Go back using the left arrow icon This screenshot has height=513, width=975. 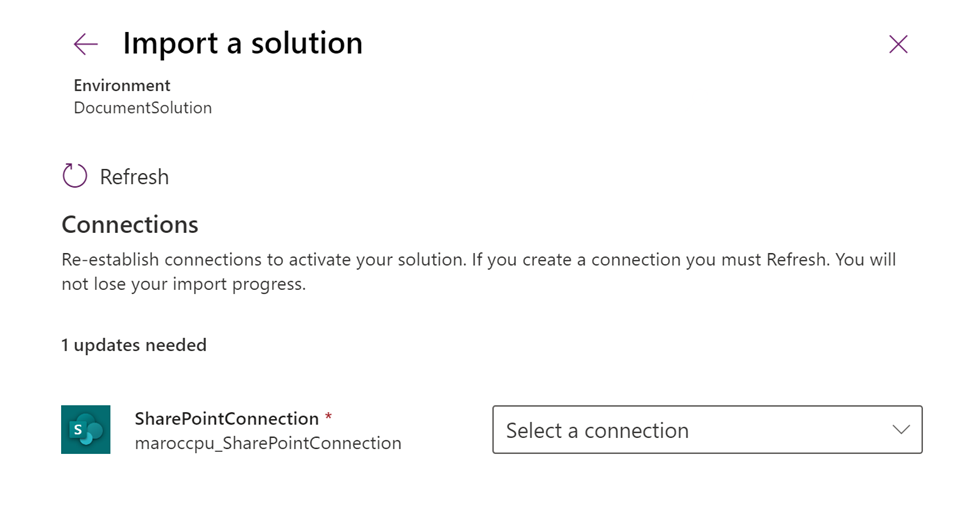(86, 44)
